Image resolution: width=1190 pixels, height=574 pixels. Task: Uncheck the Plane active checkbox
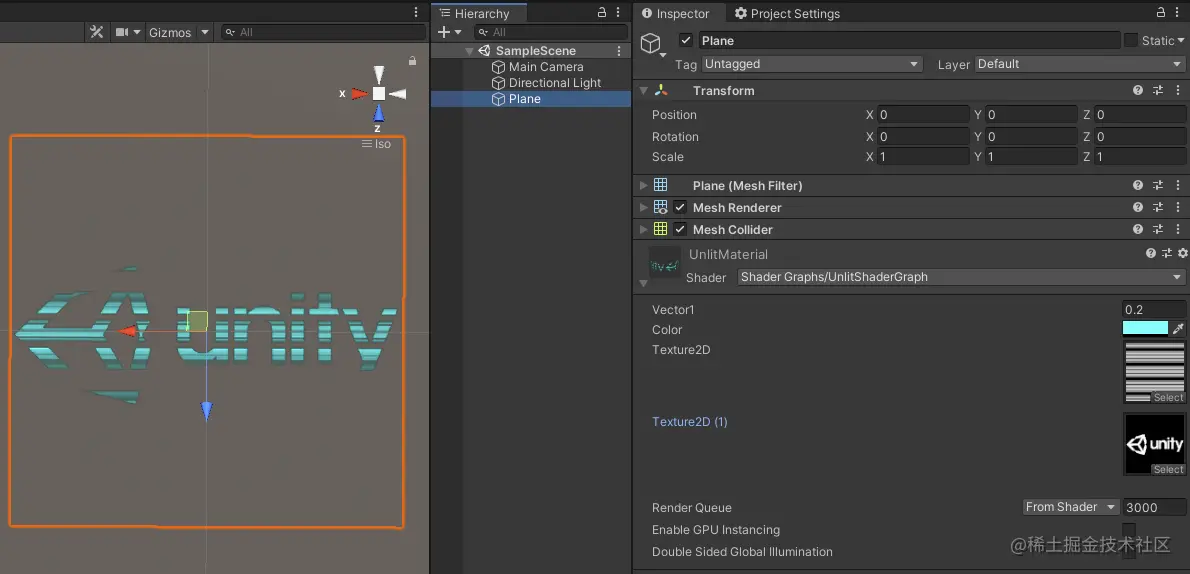click(686, 40)
